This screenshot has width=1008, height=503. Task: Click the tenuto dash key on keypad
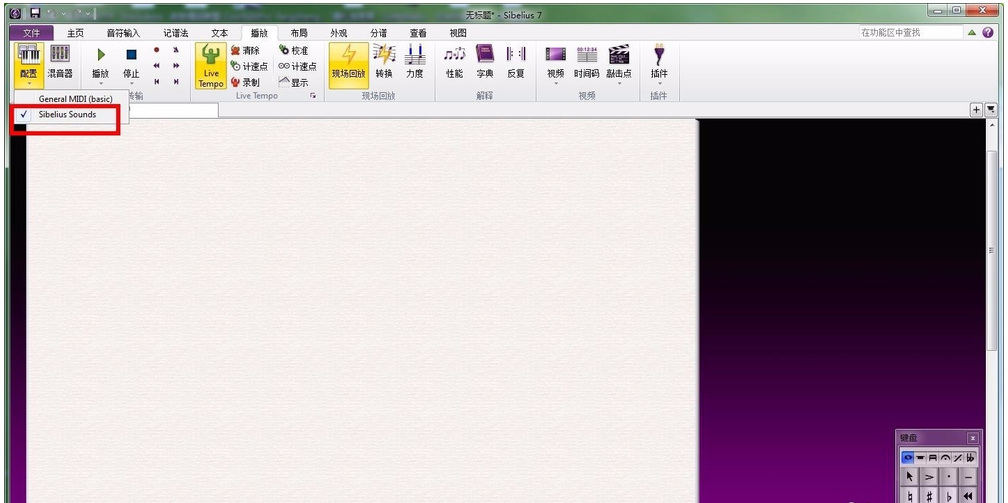(x=968, y=477)
